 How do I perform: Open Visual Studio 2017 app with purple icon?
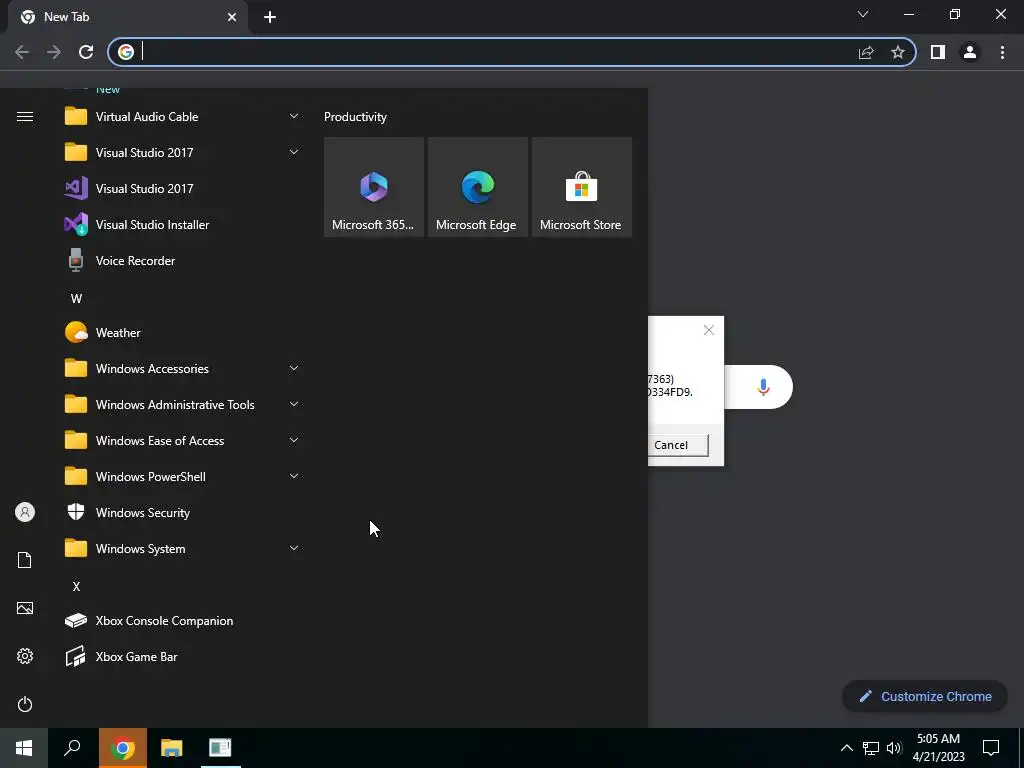(x=182, y=188)
